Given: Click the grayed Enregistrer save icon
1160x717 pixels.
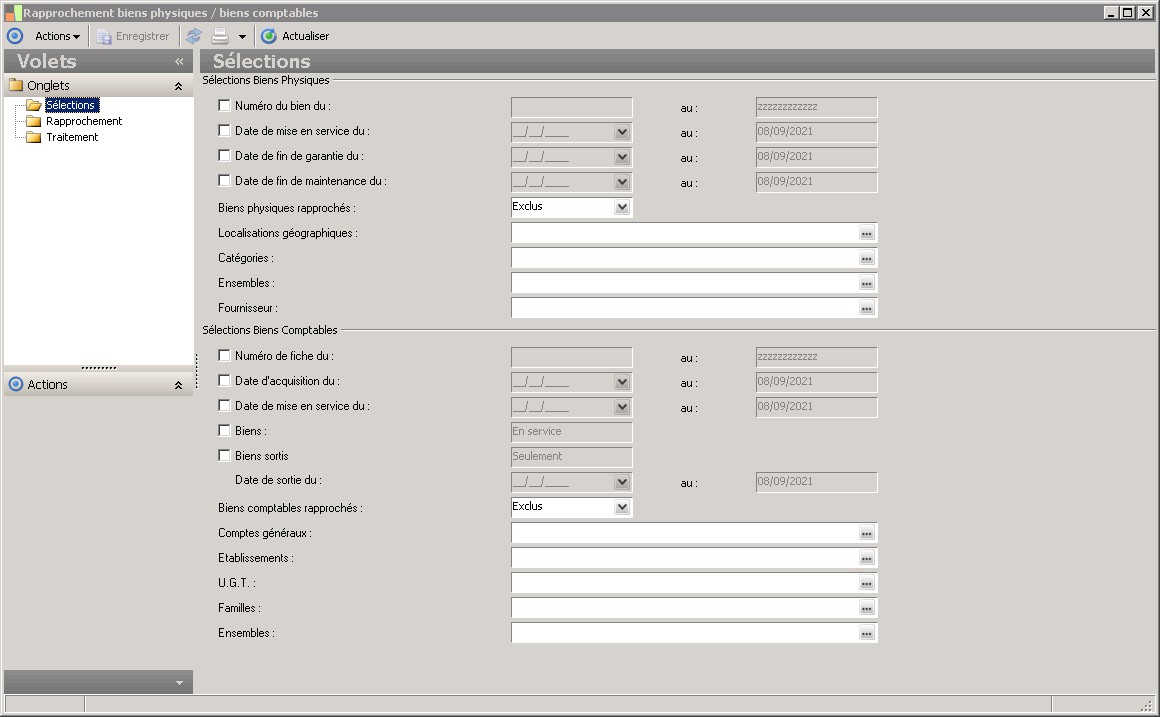Looking at the screenshot, I should click(104, 36).
